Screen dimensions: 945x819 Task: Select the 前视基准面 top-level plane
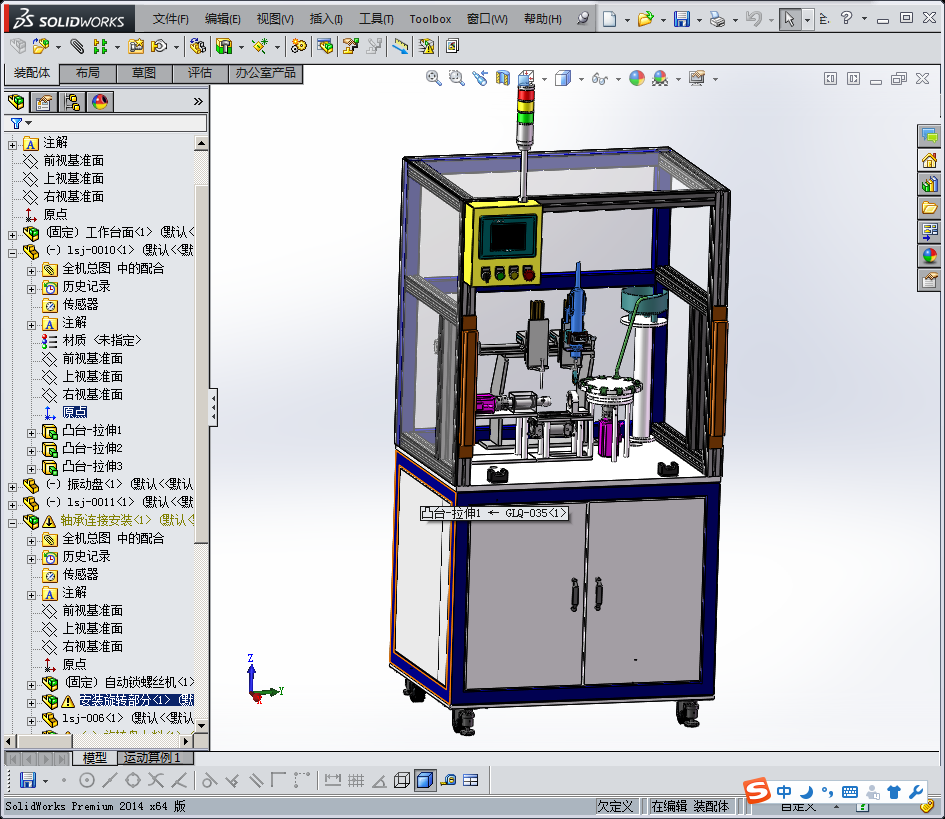[74, 161]
